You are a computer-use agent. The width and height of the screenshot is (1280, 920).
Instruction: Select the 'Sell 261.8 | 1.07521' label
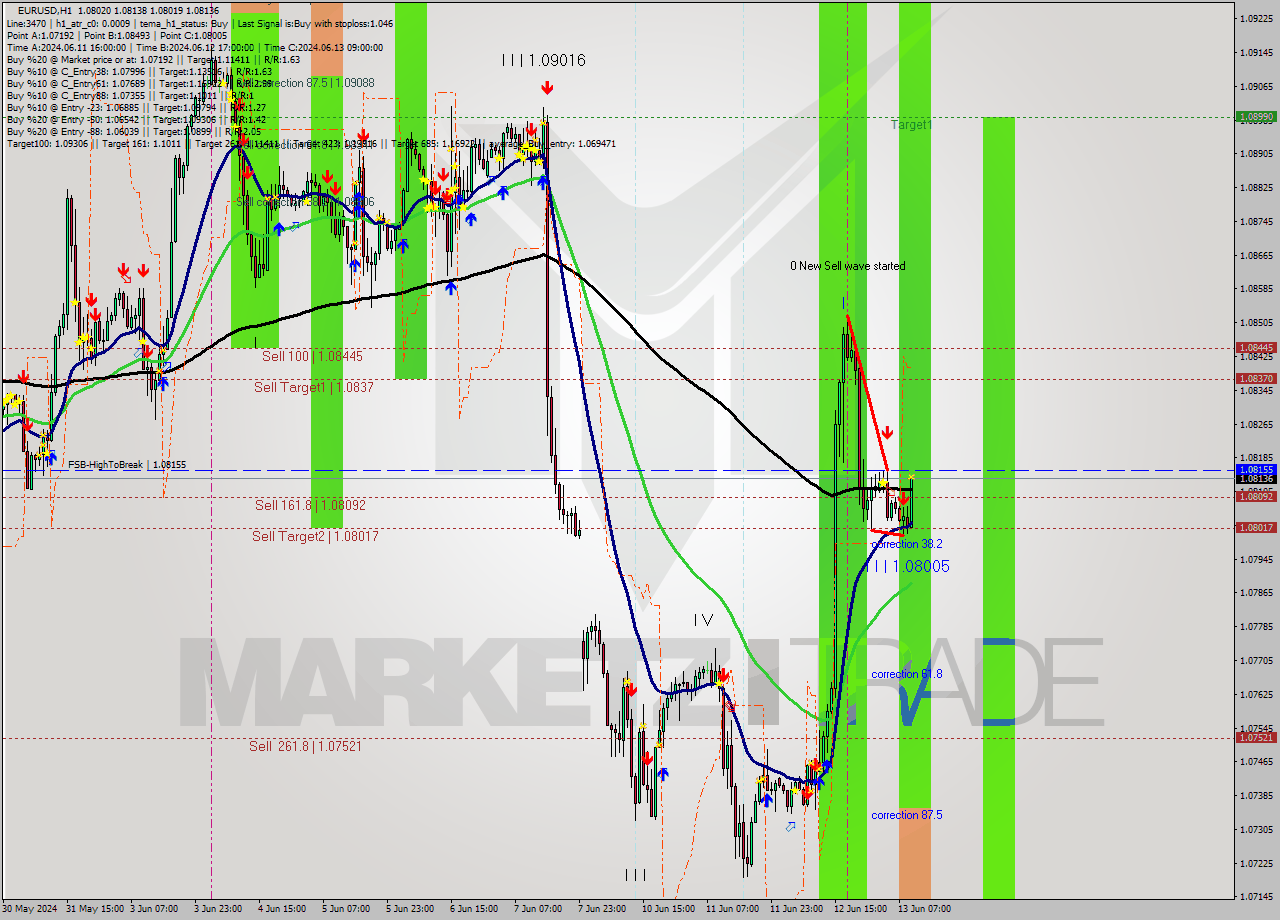click(x=305, y=746)
